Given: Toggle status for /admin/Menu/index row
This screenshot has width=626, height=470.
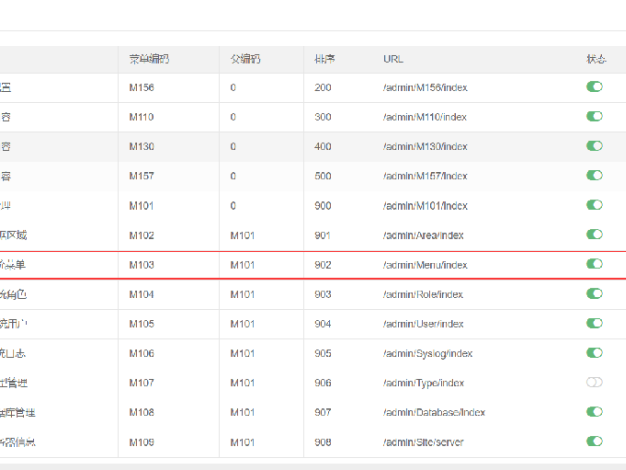Looking at the screenshot, I should [595, 264].
